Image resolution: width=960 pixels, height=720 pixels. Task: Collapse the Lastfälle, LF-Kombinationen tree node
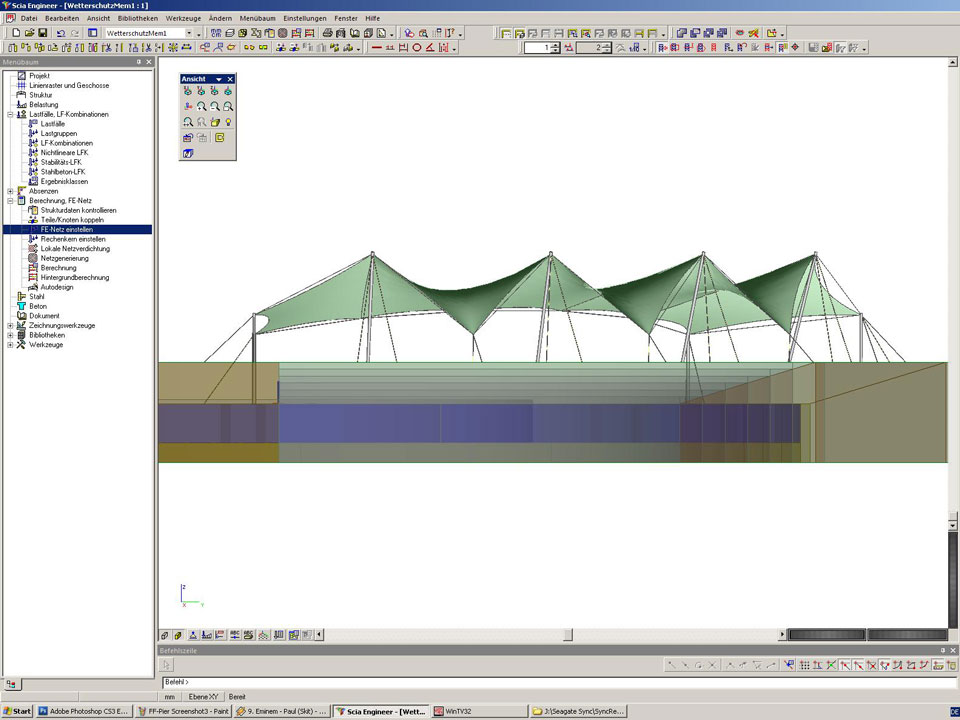point(10,114)
